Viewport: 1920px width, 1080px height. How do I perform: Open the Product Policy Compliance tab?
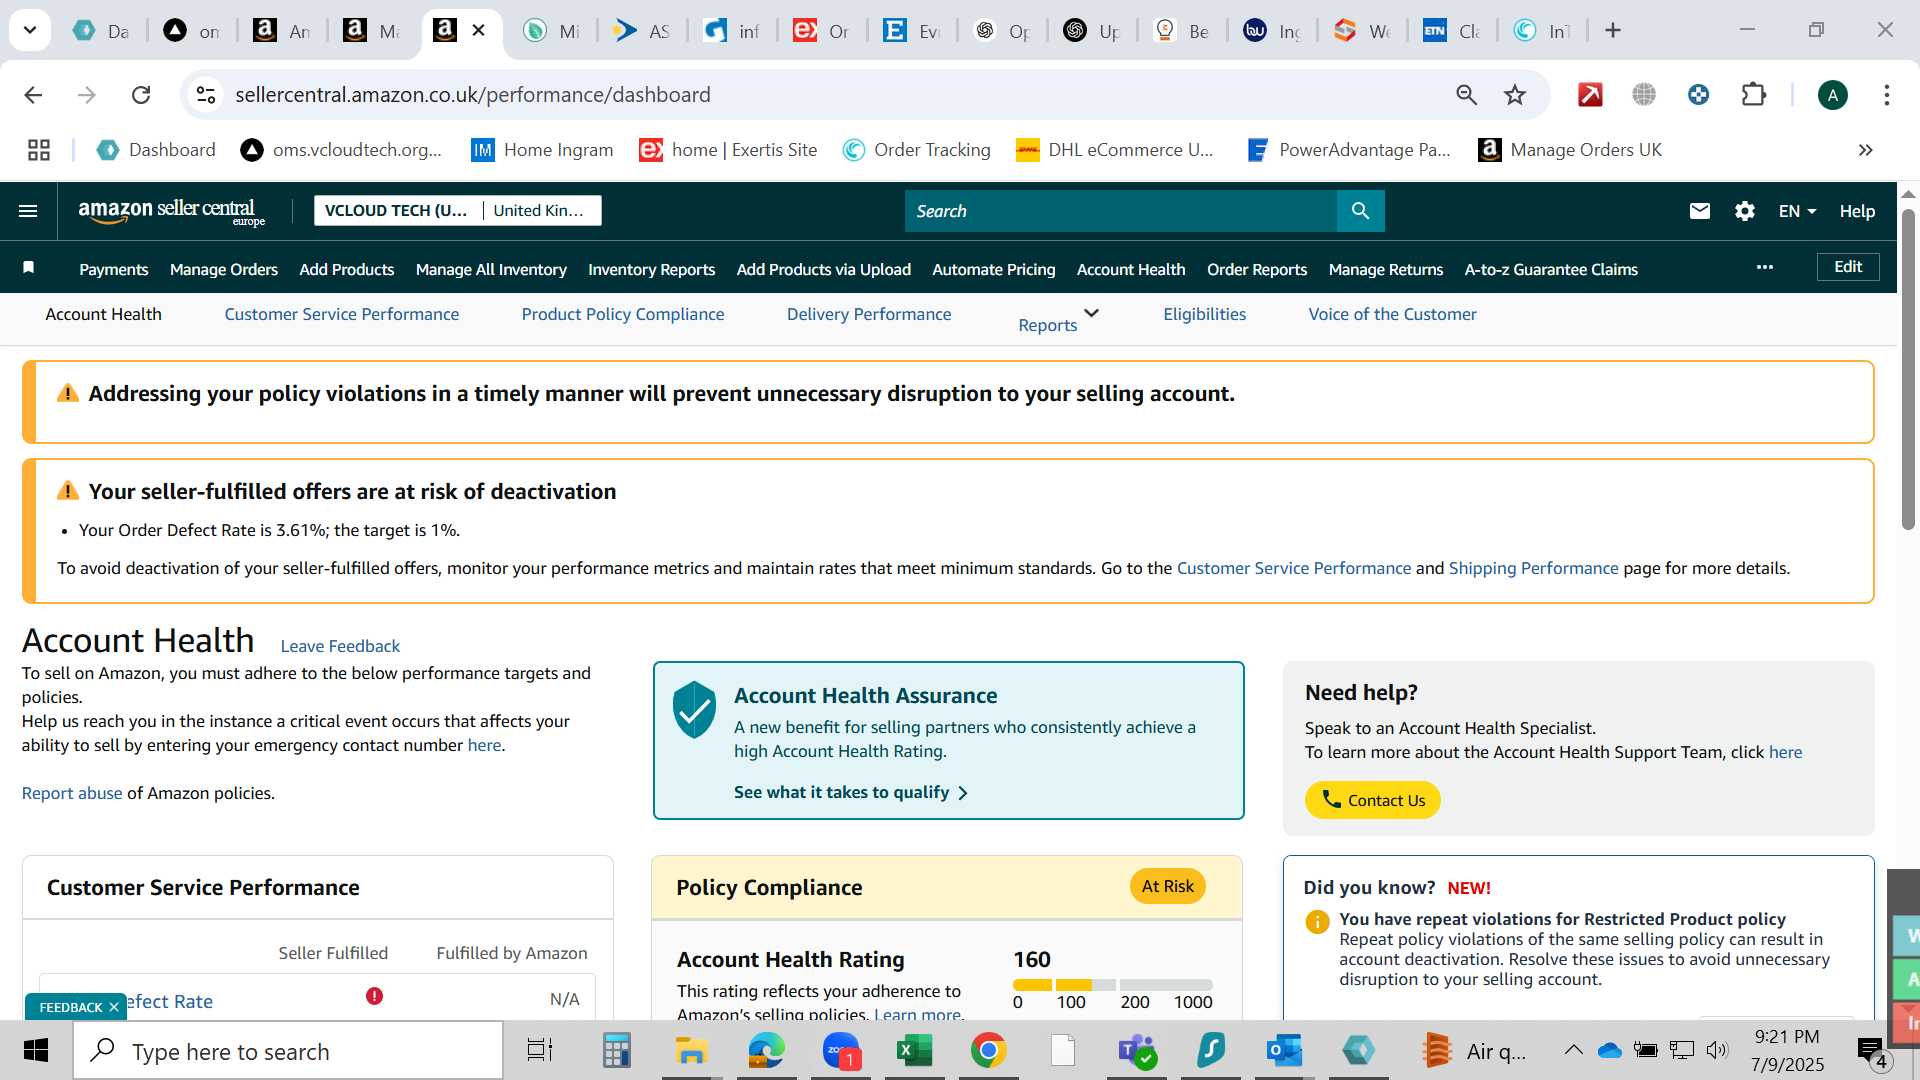coord(622,314)
